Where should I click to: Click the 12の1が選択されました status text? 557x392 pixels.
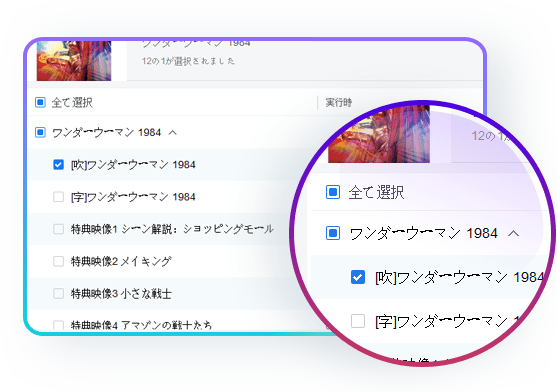tap(188, 61)
